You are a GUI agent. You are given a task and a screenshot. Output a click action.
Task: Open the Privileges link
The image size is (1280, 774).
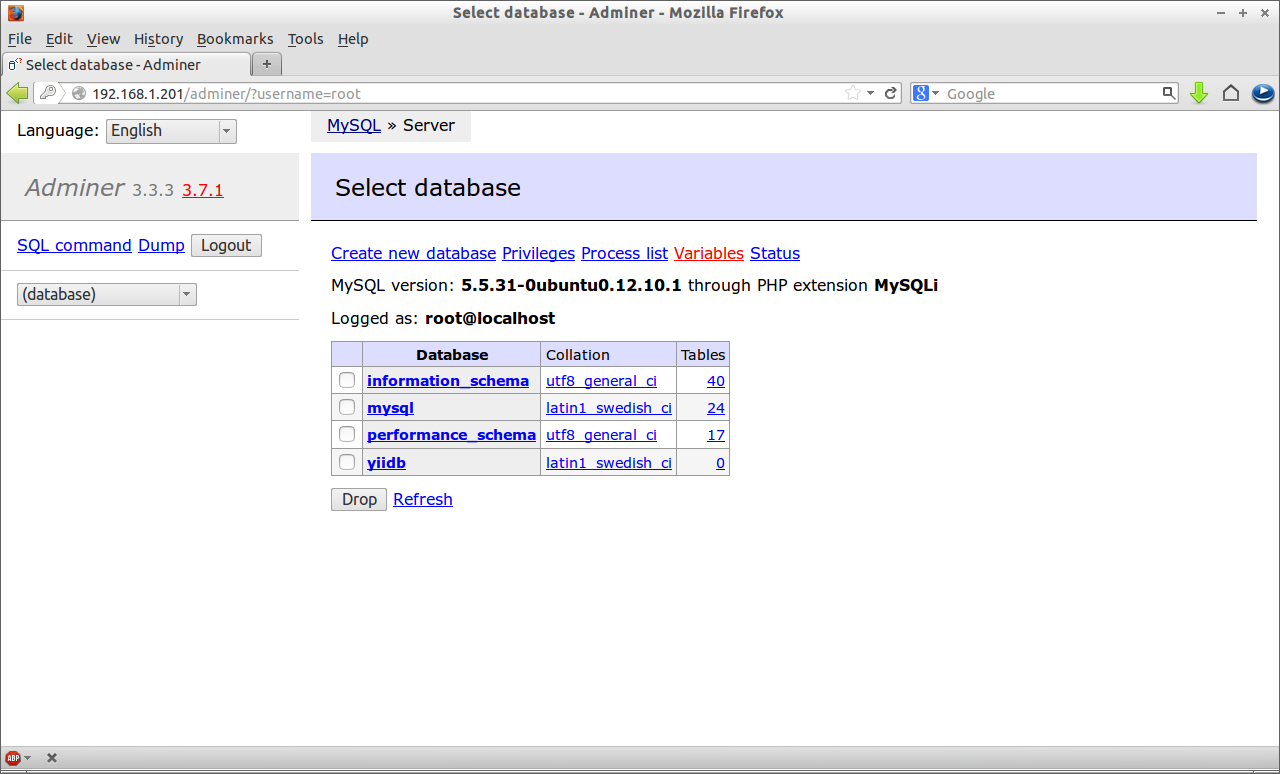538,253
